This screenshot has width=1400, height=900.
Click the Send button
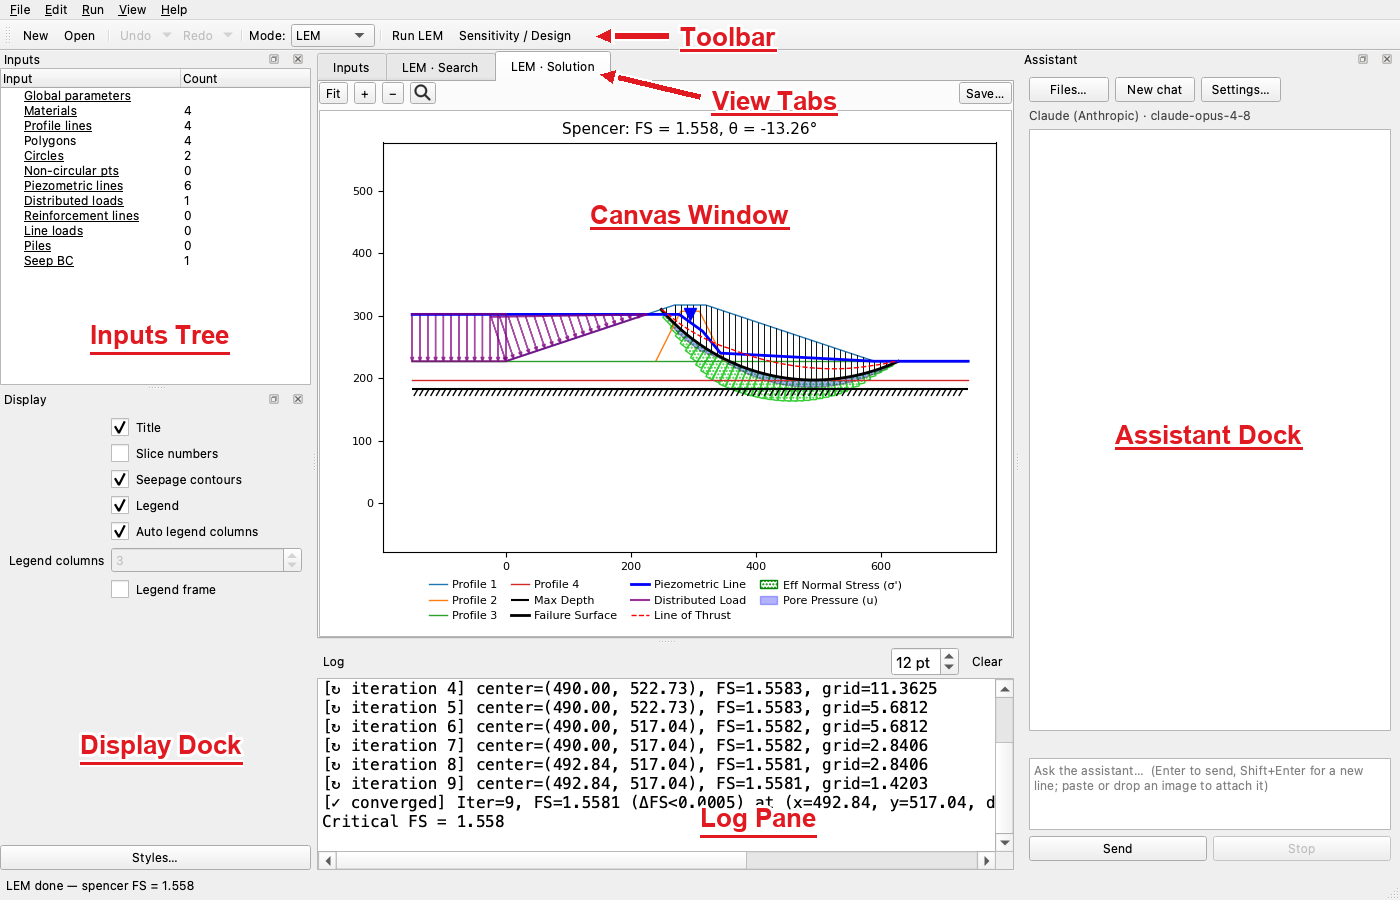(x=1117, y=849)
